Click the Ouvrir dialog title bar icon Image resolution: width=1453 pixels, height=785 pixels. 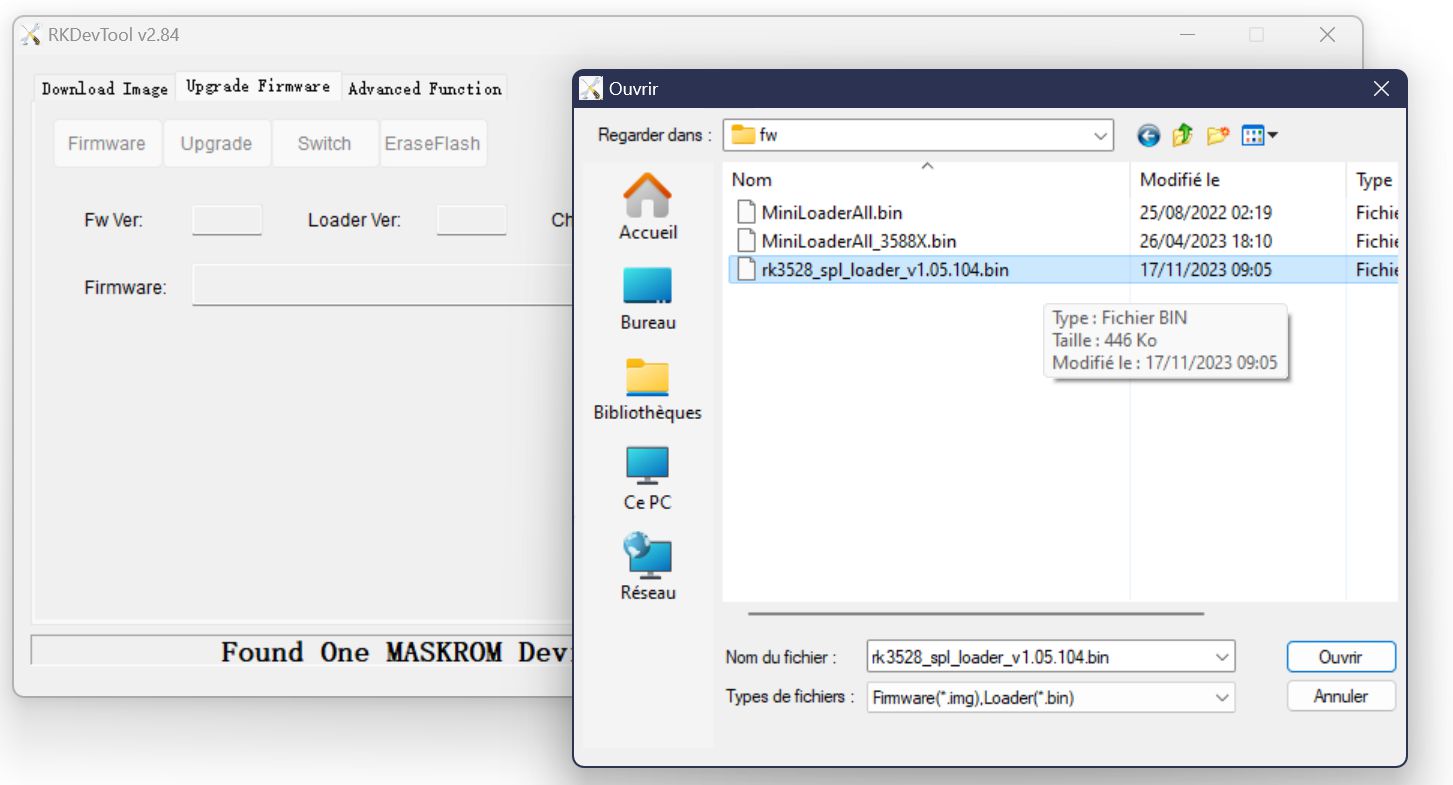pyautogui.click(x=591, y=88)
